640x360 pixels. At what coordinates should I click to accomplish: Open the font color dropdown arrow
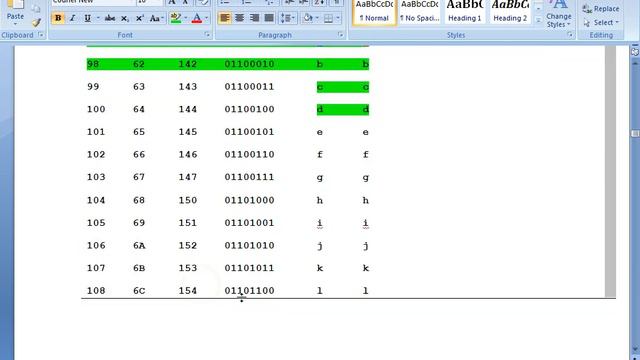(207, 18)
